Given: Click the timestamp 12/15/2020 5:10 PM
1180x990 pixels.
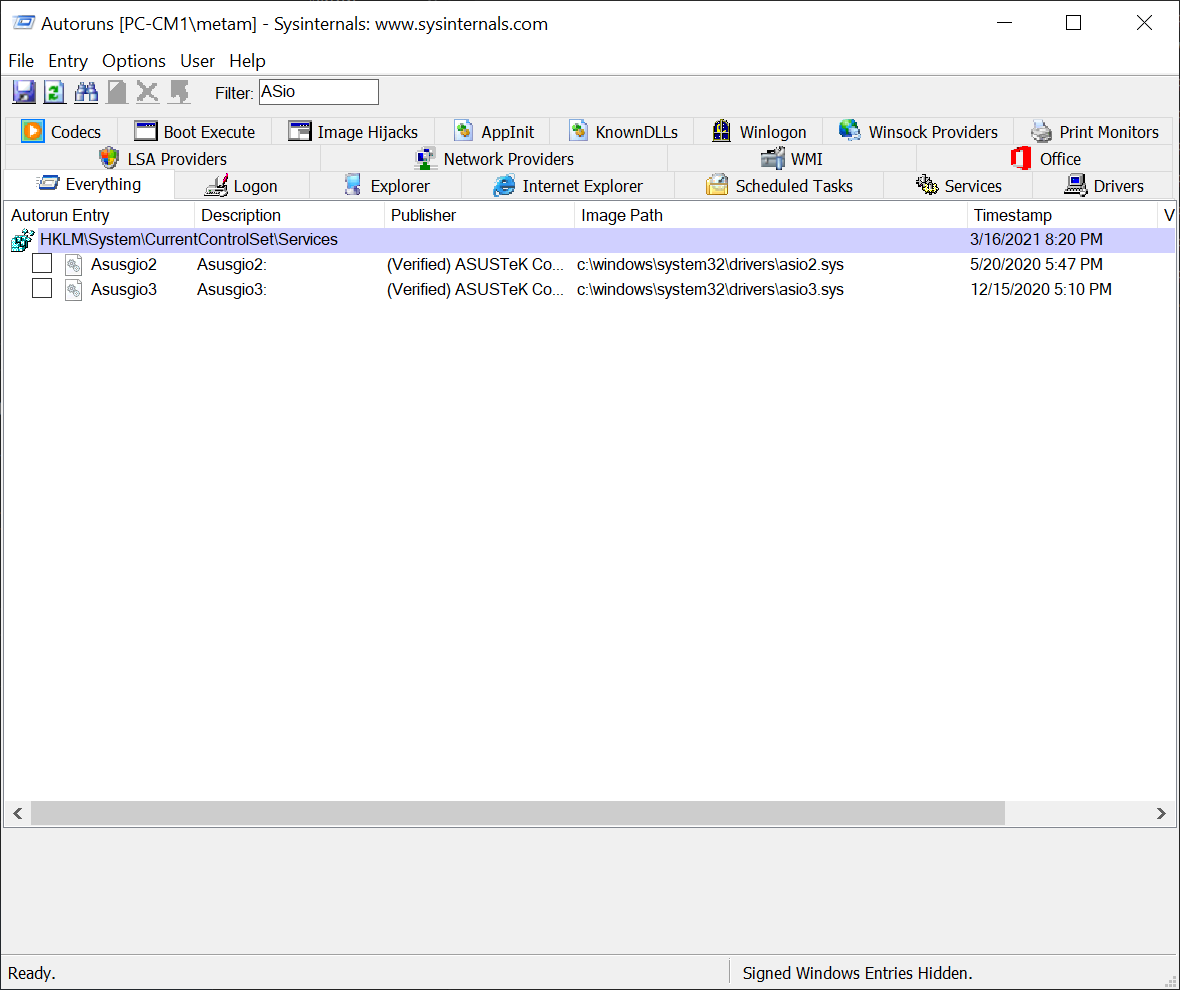Looking at the screenshot, I should [1041, 290].
